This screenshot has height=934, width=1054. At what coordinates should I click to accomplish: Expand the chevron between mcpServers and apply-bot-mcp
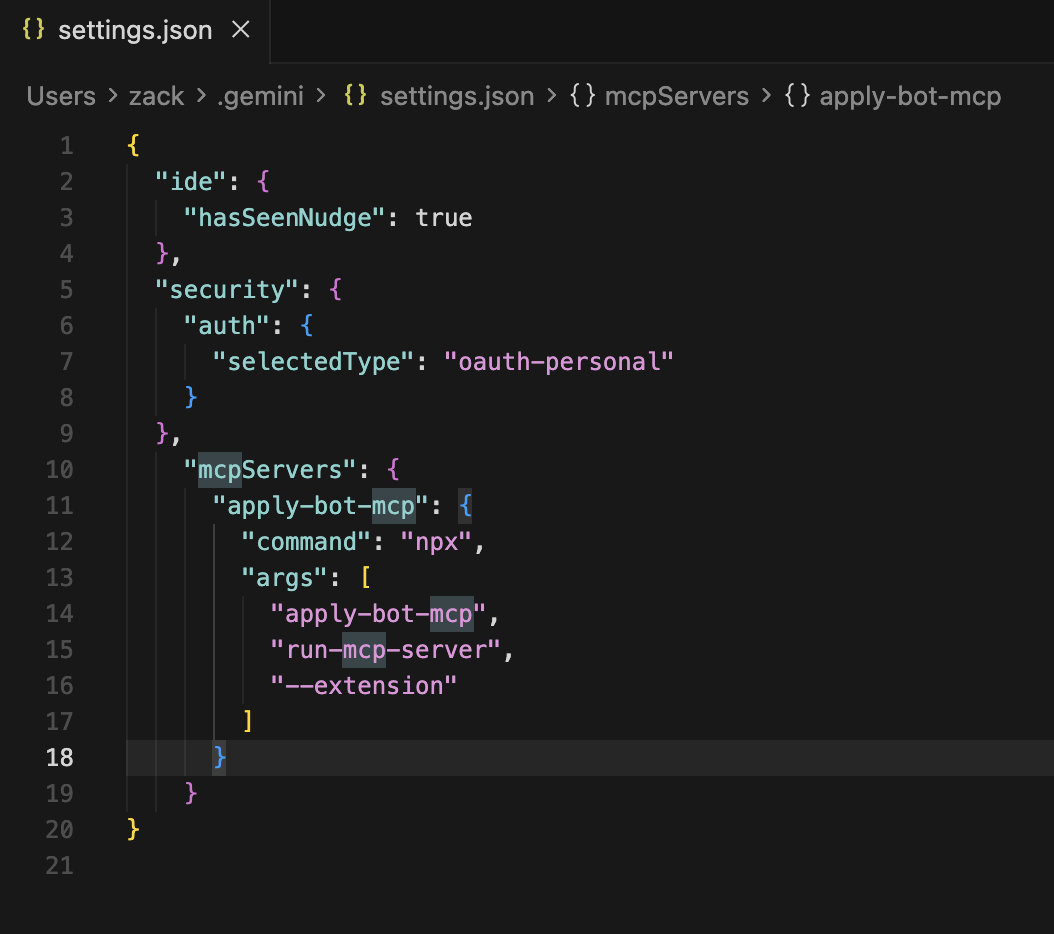pos(767,96)
